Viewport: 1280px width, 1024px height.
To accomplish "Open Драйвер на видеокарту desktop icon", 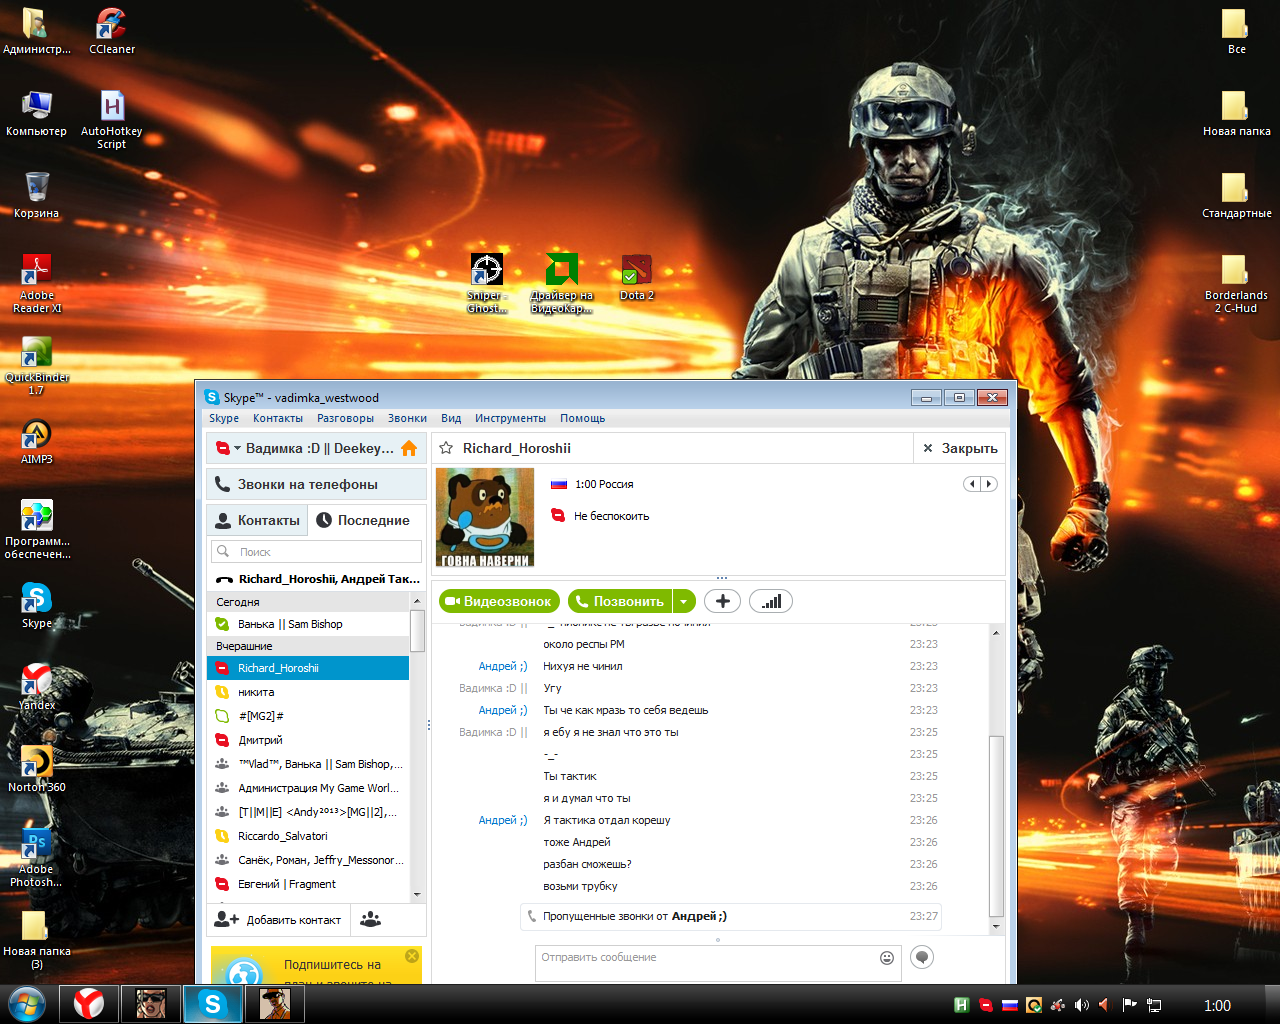I will tap(562, 283).
